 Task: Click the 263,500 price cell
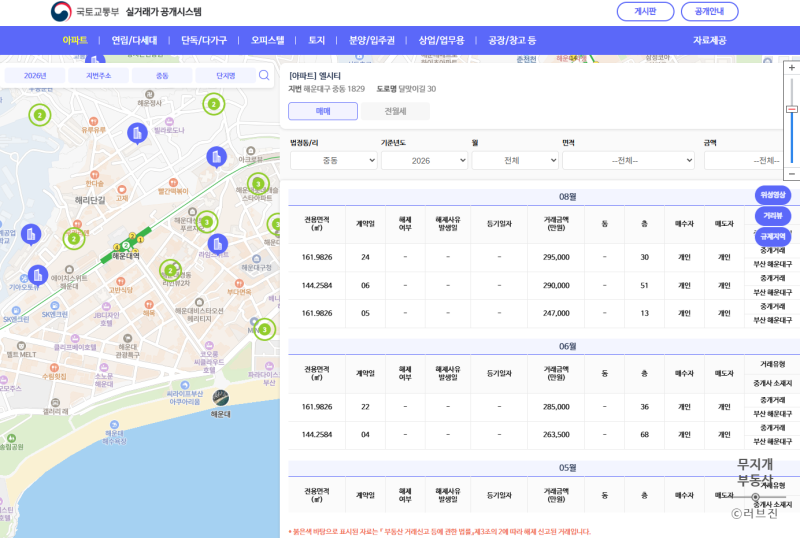point(556,435)
